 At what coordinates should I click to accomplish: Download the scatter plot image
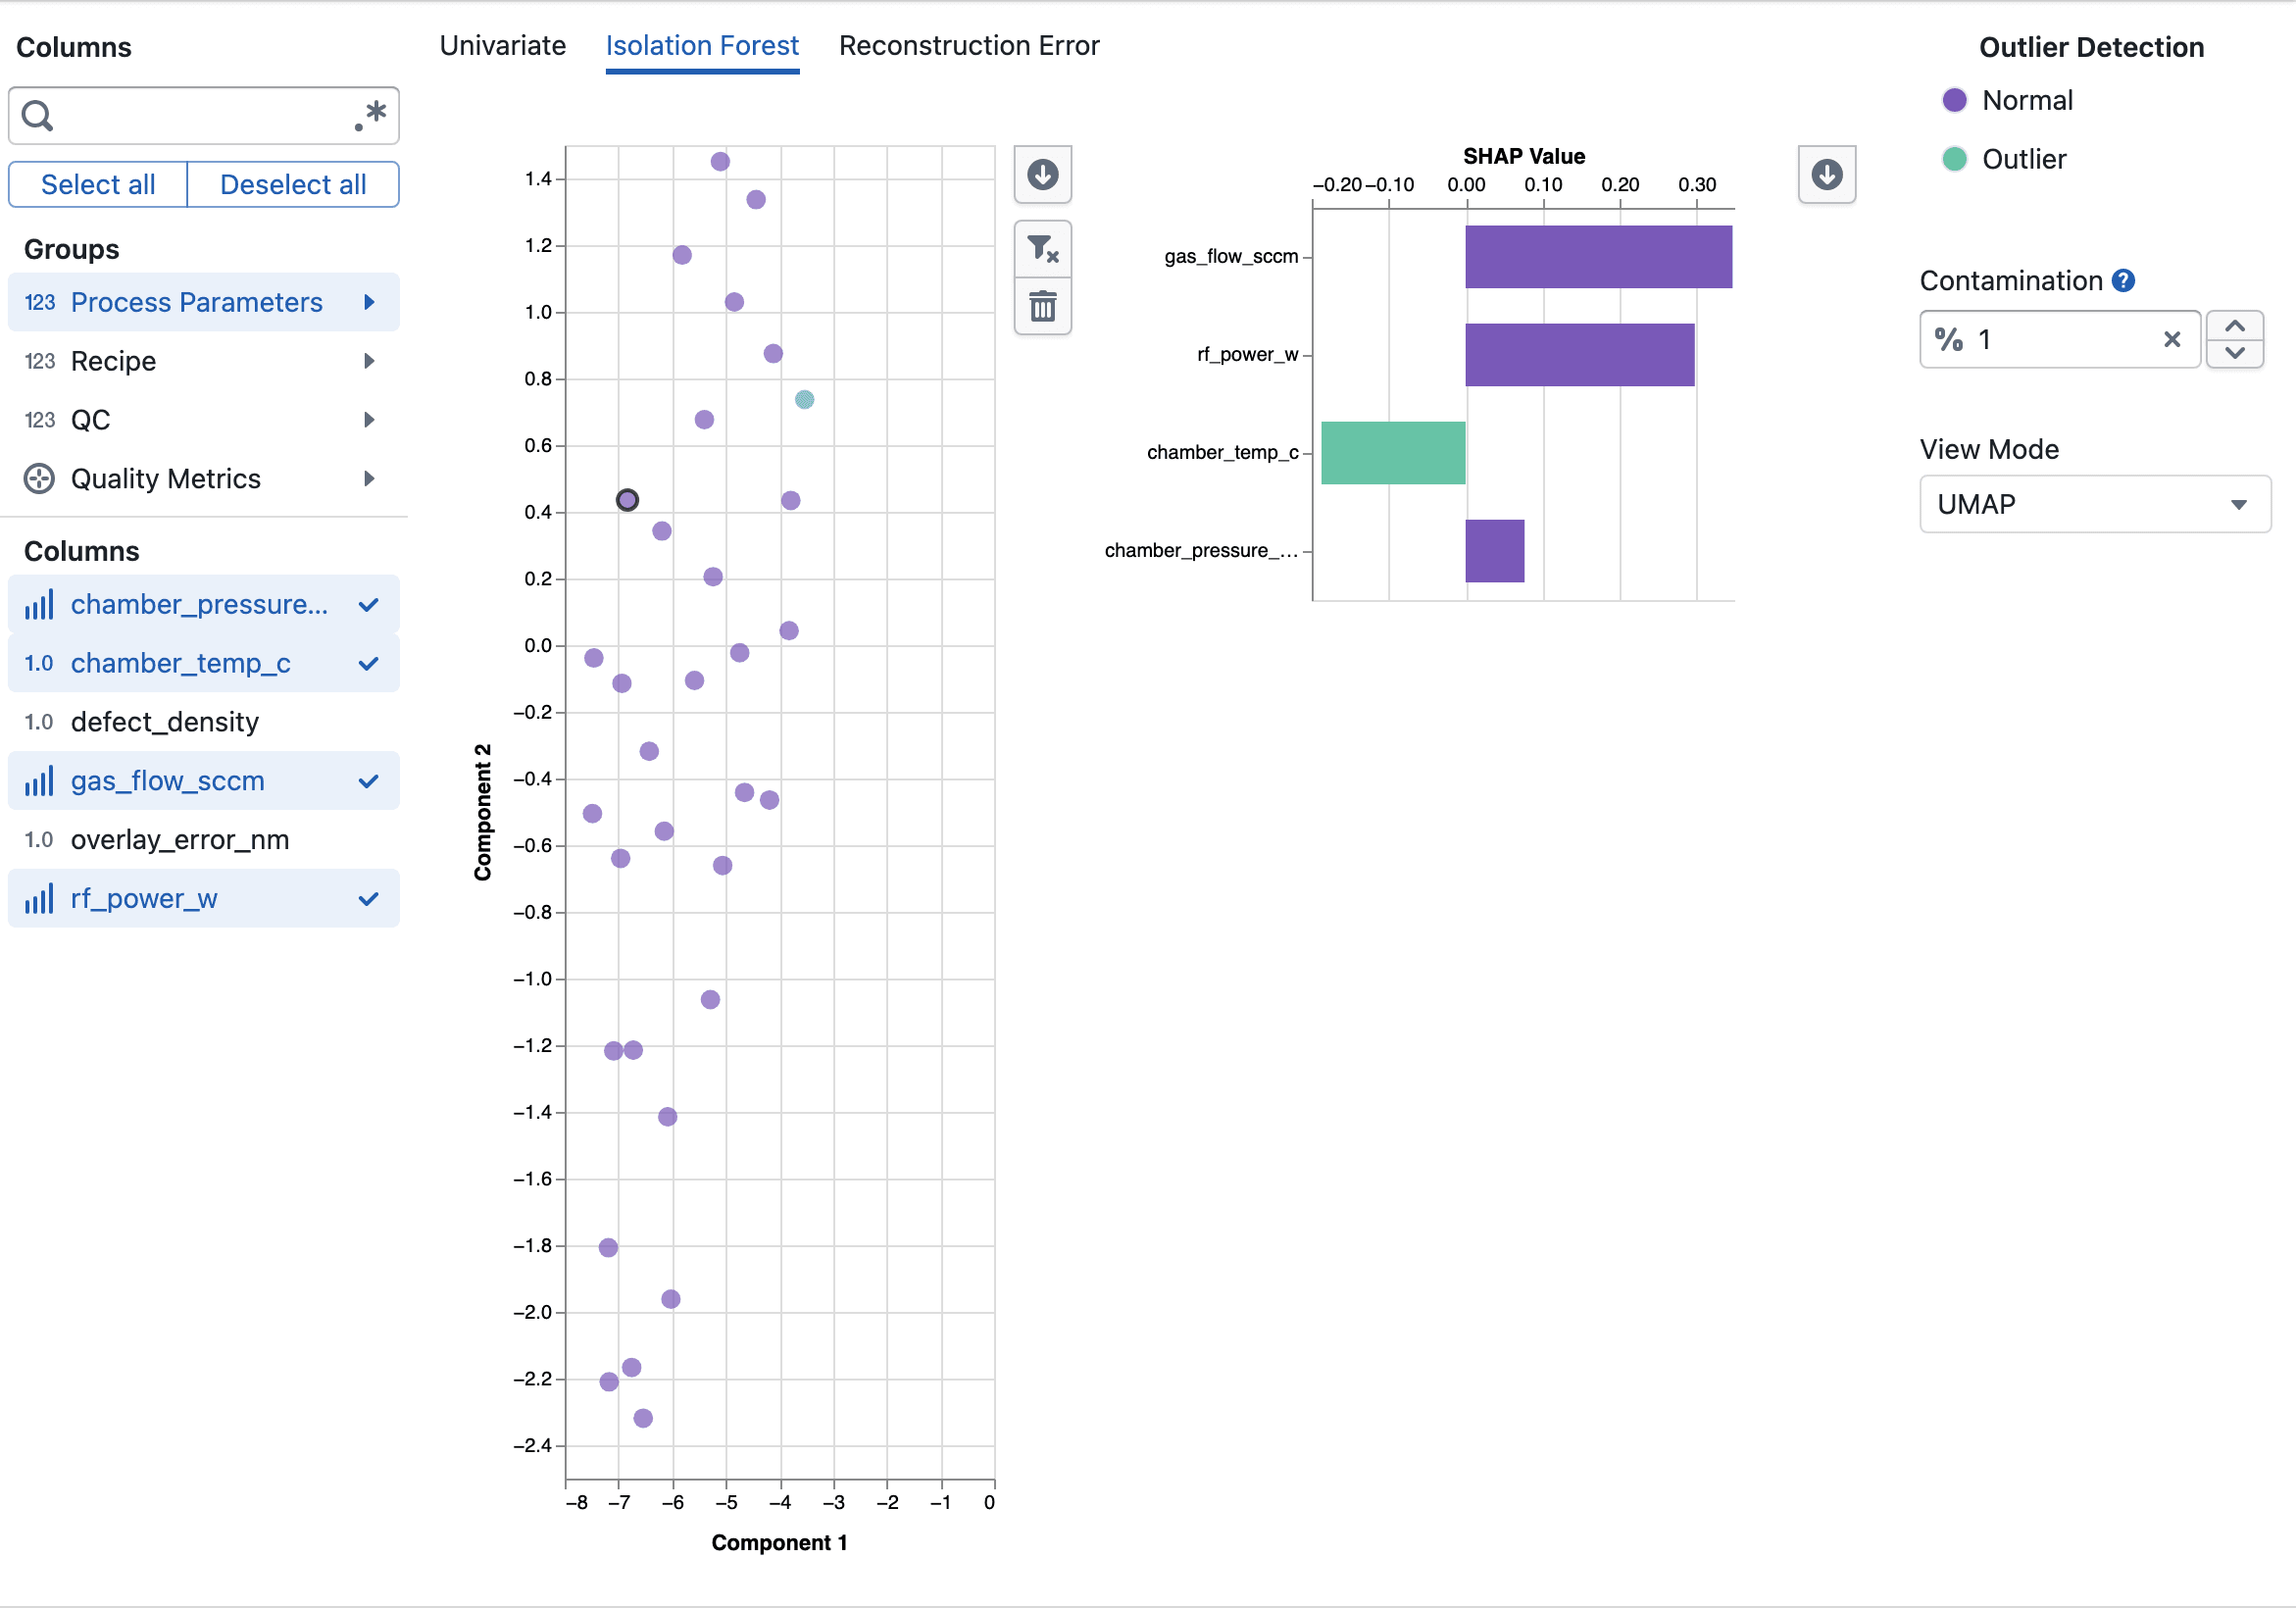point(1042,174)
